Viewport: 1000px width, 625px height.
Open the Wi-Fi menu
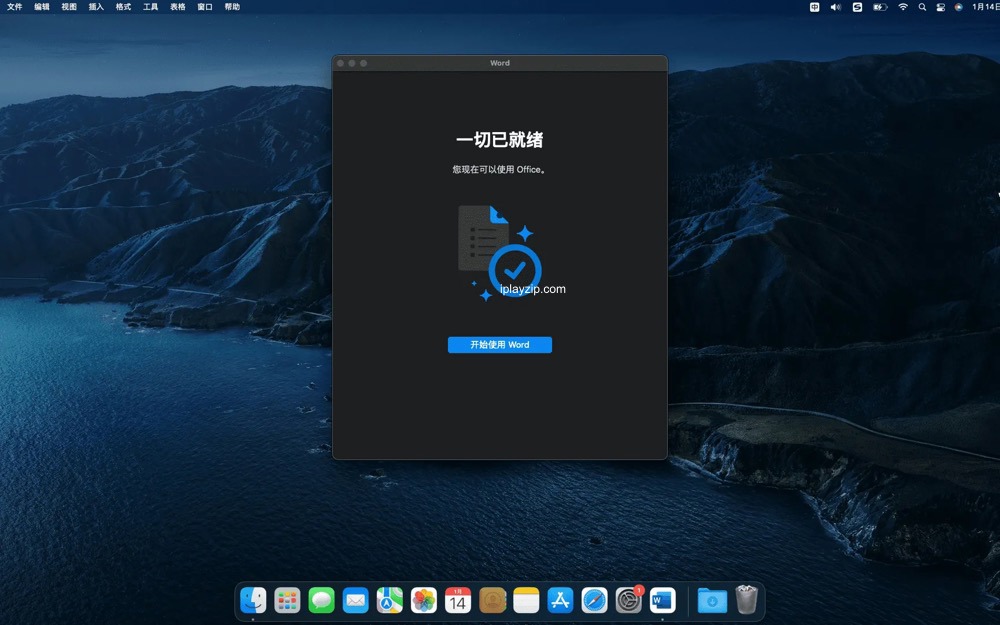coord(903,7)
